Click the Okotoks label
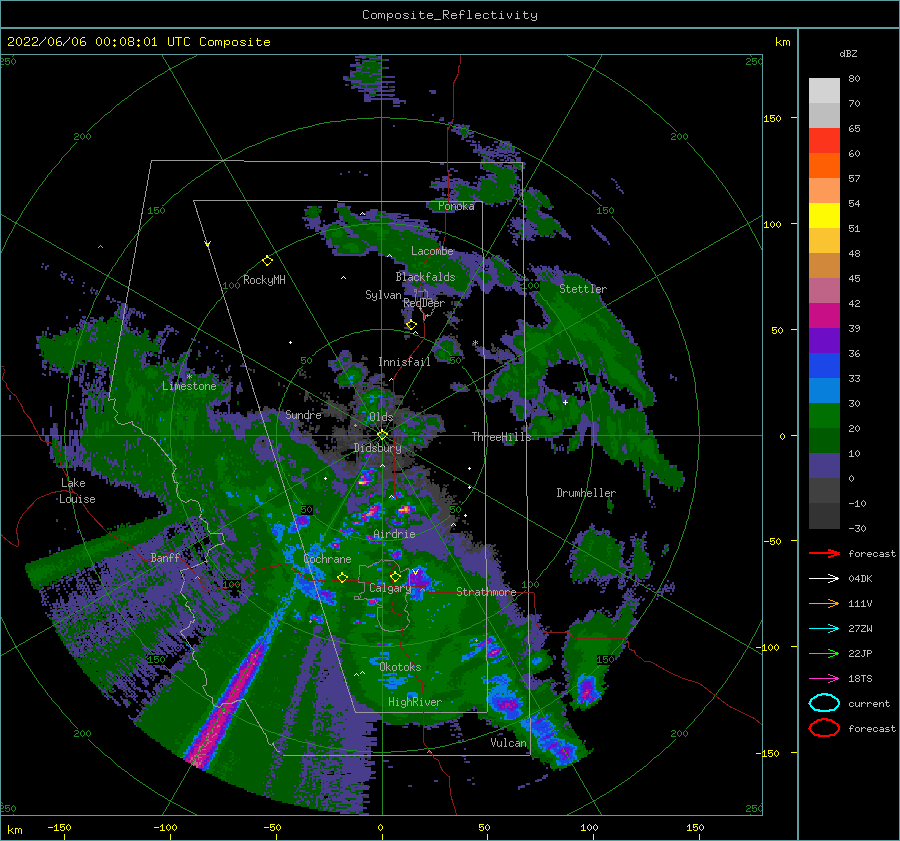 400,667
